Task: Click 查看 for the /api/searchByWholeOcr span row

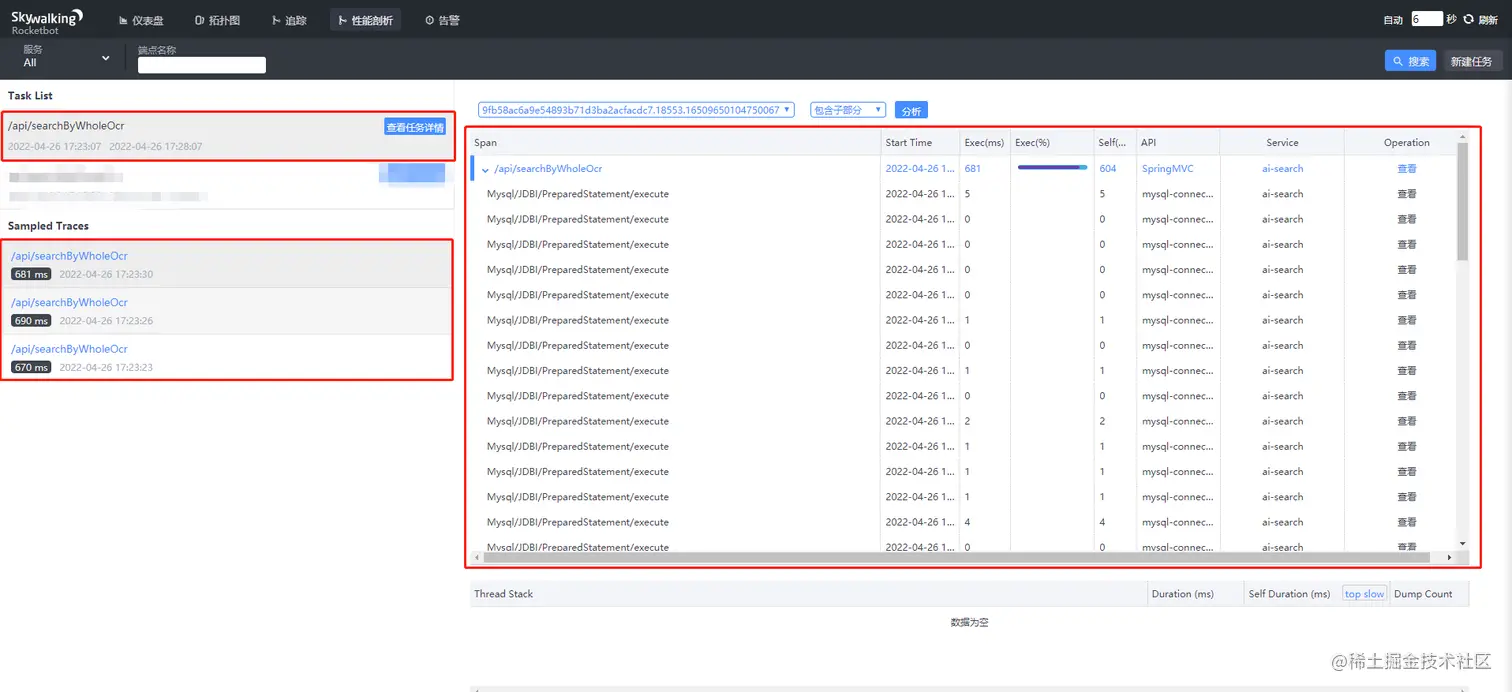Action: [x=1406, y=169]
